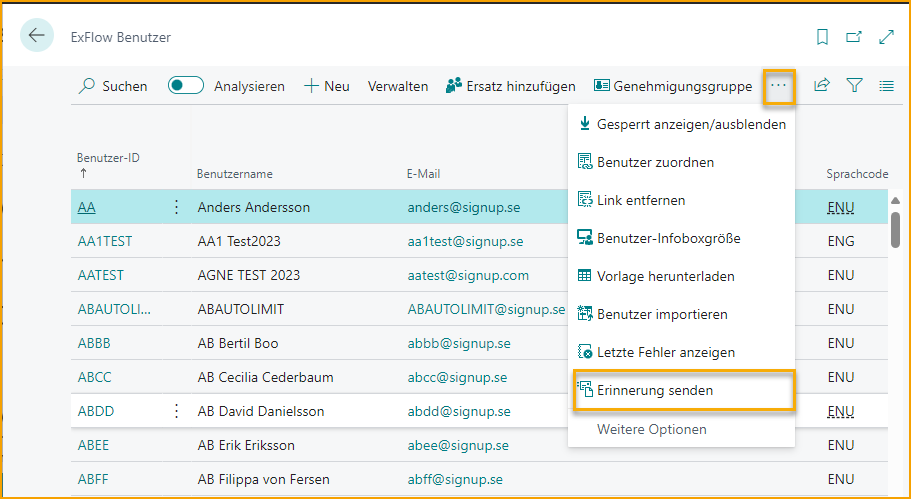This screenshot has width=911, height=499.
Task: Open the Verwalten menu
Action: coord(398,86)
